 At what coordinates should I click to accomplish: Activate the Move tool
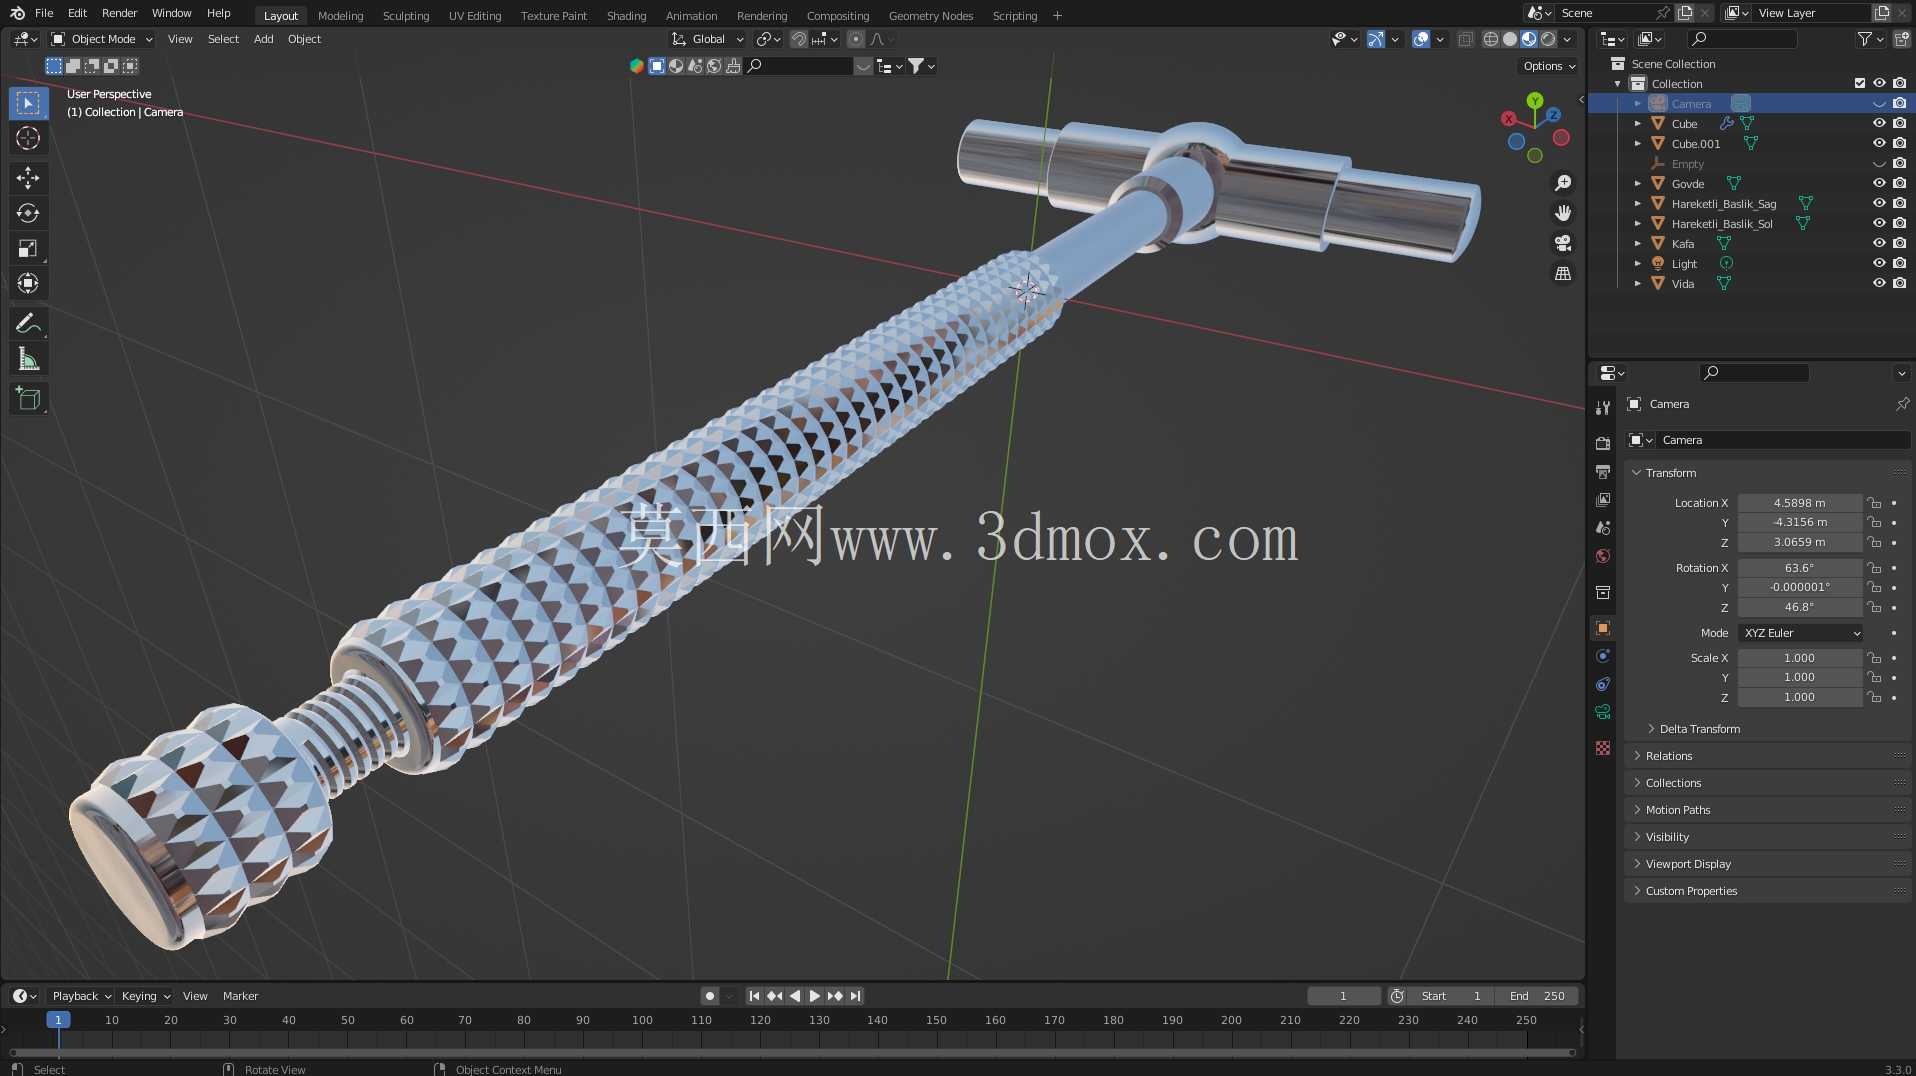click(28, 178)
